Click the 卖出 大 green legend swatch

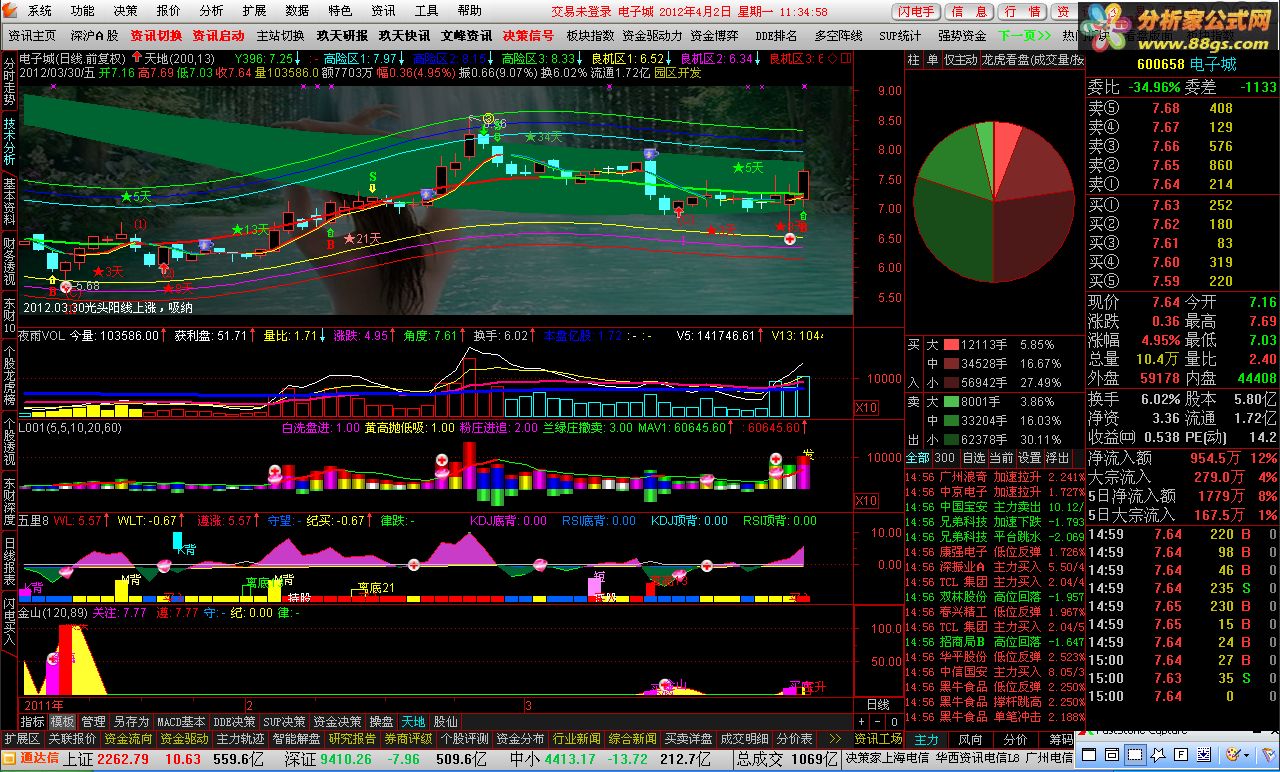point(951,402)
